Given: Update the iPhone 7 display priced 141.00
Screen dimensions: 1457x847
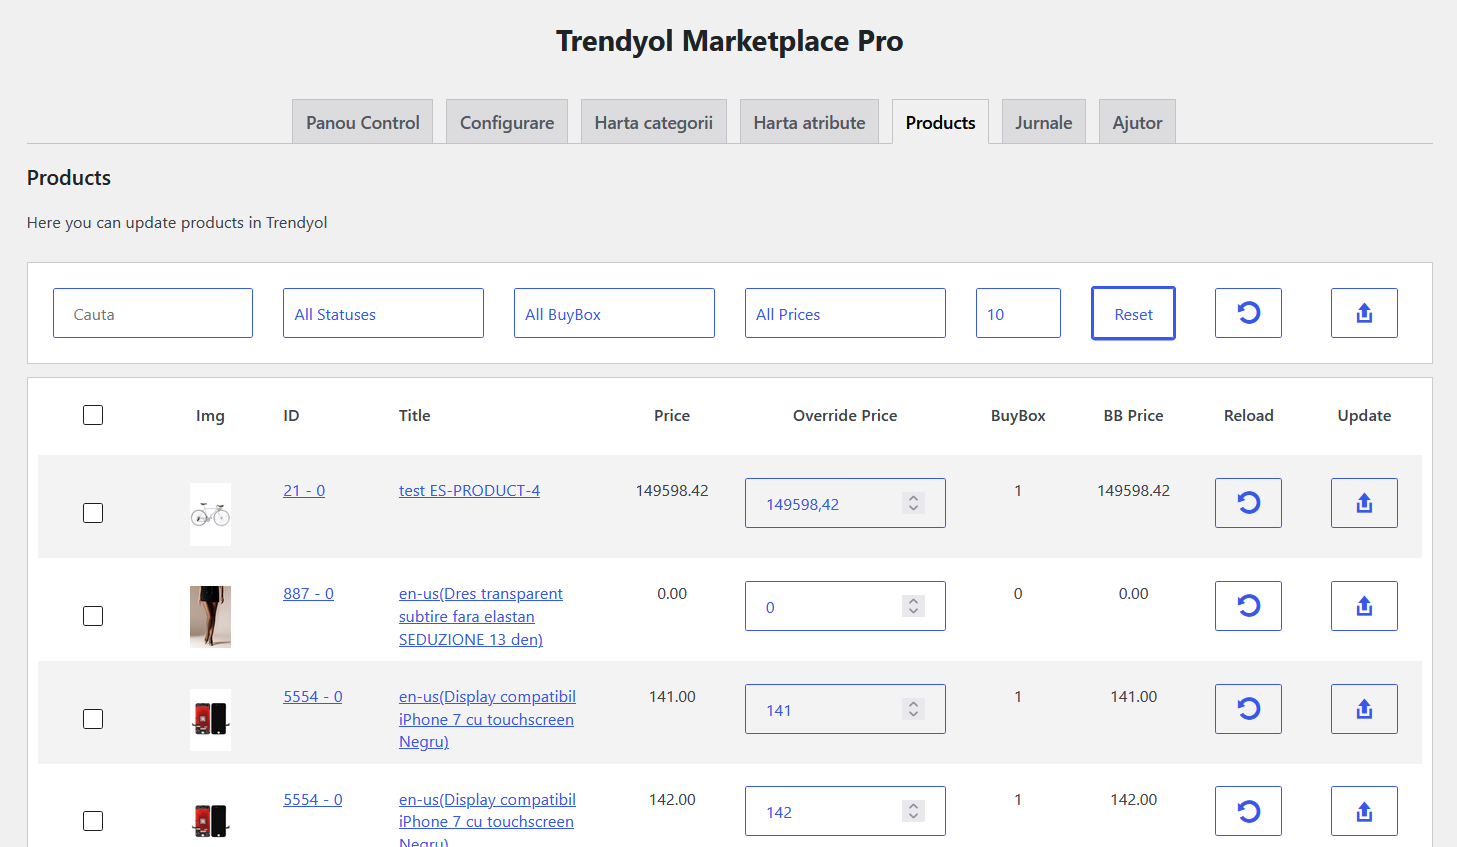Looking at the screenshot, I should (x=1364, y=709).
